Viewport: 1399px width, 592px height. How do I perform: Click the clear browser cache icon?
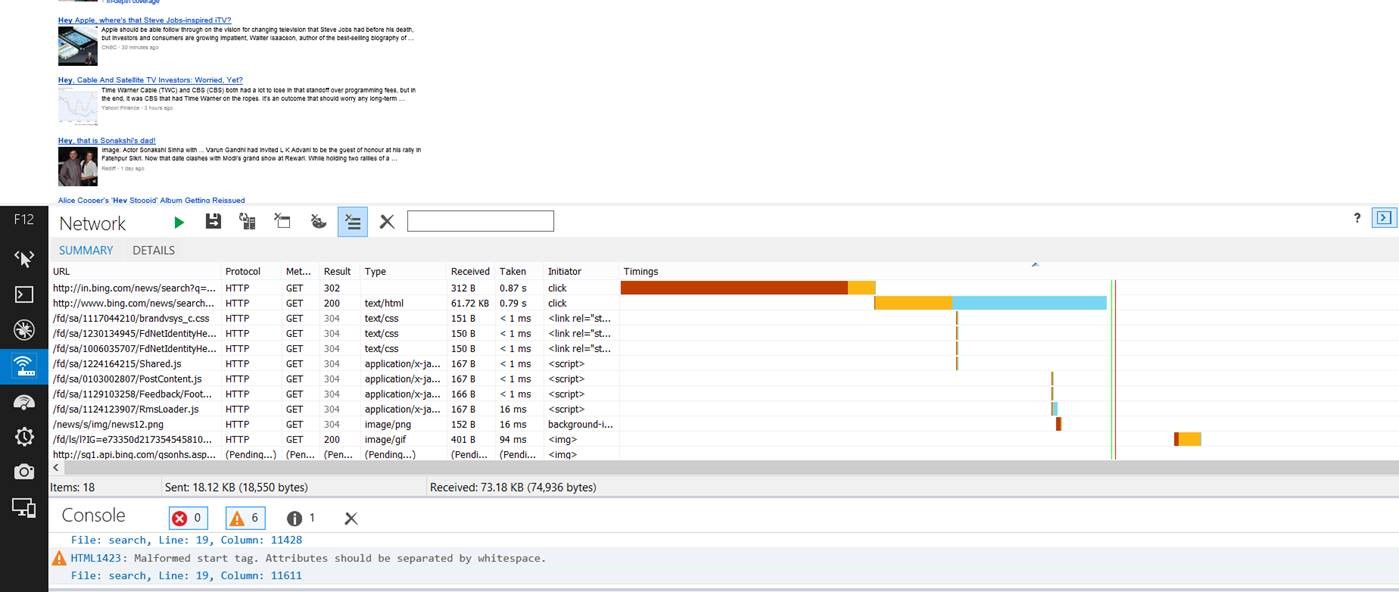(x=282, y=221)
